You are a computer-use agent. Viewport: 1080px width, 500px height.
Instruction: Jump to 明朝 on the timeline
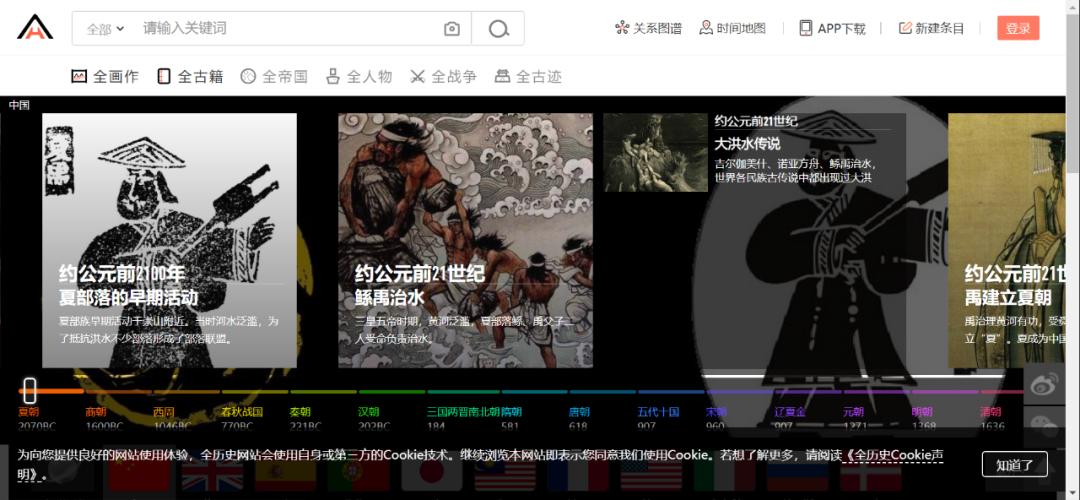point(922,412)
